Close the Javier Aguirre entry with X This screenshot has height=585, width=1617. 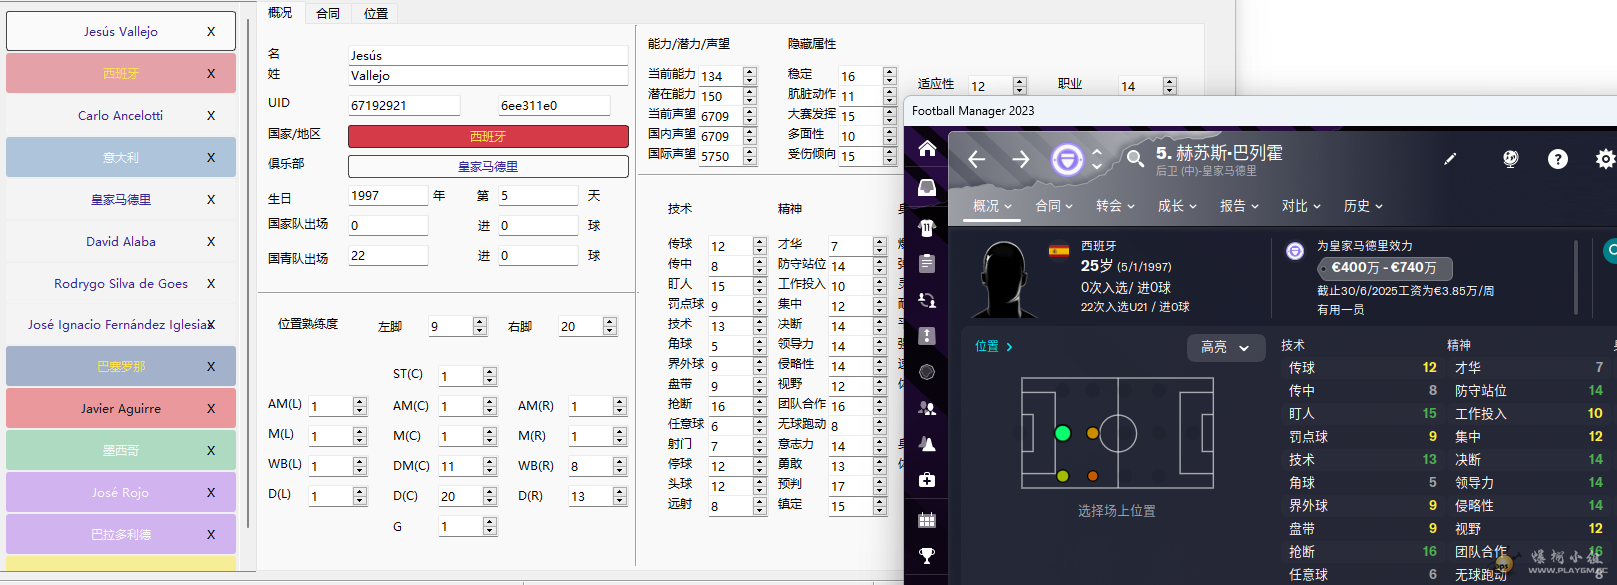pos(211,408)
